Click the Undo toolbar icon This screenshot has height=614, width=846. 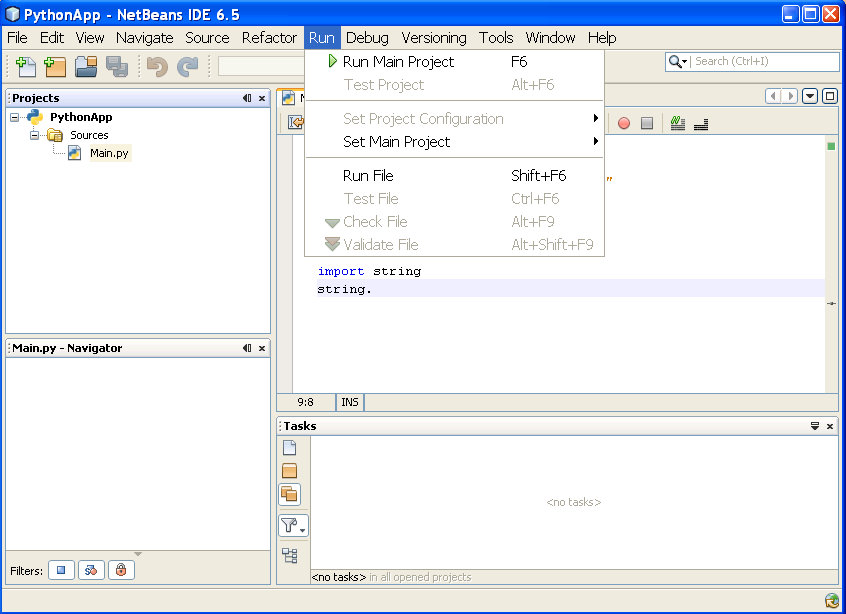(158, 67)
